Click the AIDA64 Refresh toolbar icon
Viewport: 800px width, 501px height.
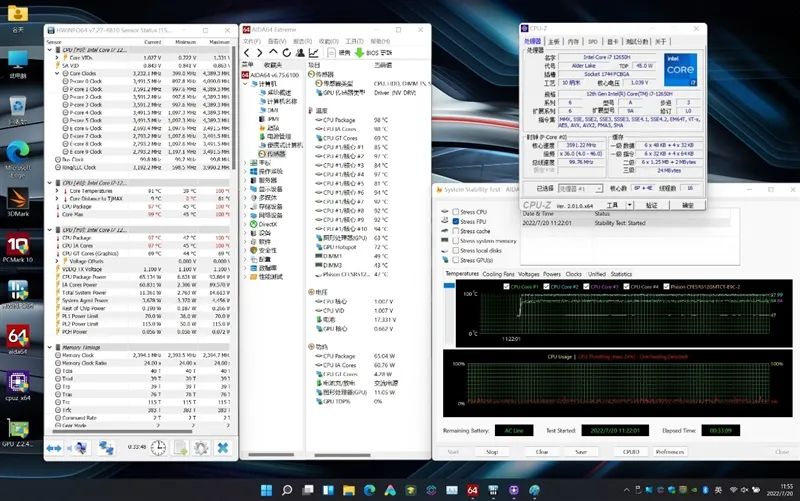(285, 52)
